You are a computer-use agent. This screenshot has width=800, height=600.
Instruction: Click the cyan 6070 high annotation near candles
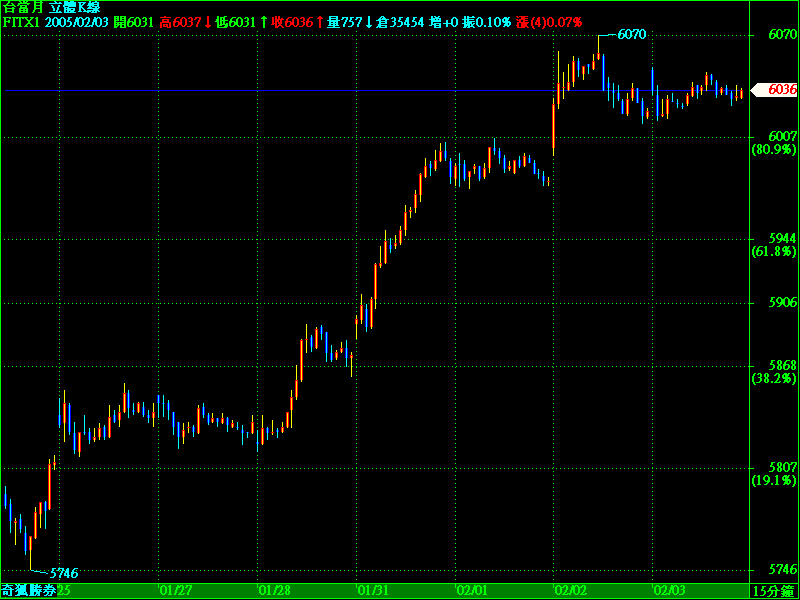click(632, 35)
